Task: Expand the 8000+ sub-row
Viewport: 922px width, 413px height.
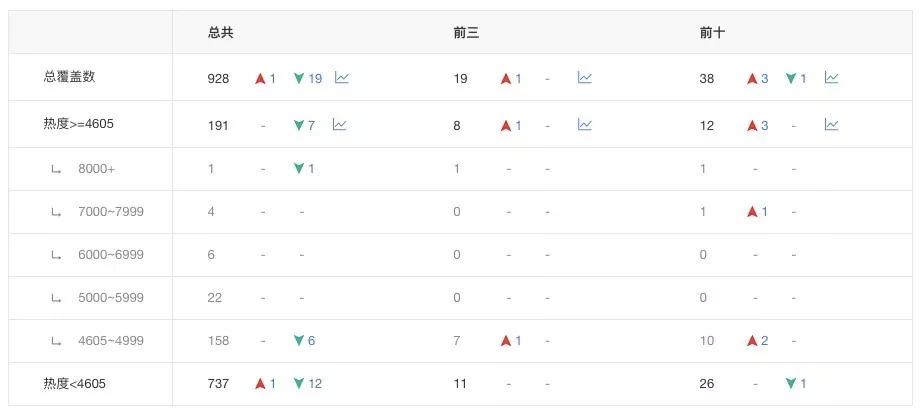Action: point(96,169)
